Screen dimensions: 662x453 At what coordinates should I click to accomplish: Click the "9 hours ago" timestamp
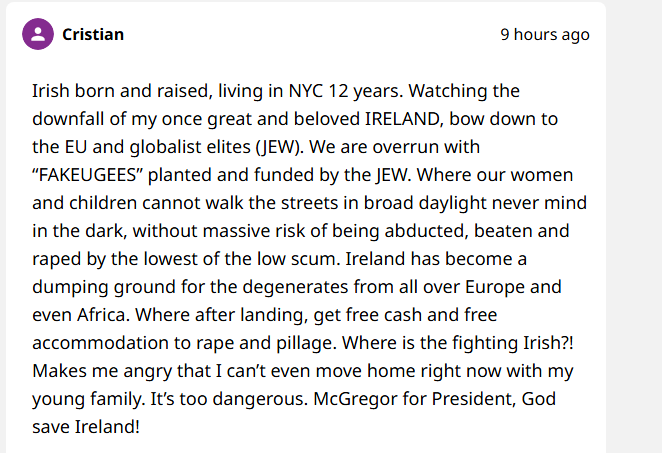click(x=545, y=35)
